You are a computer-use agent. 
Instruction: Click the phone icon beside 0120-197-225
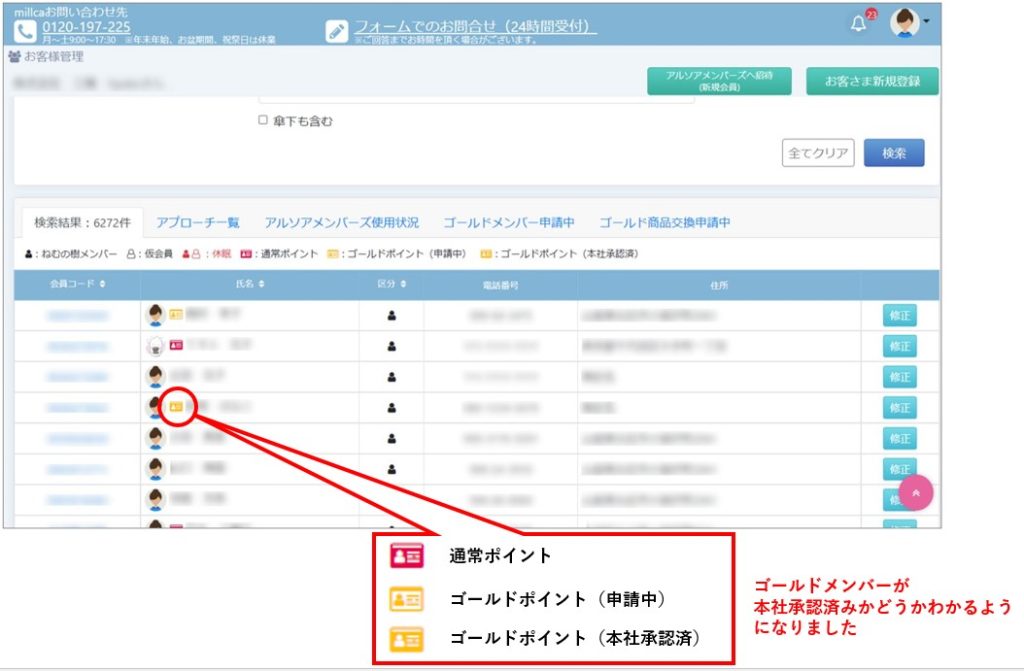(25, 30)
